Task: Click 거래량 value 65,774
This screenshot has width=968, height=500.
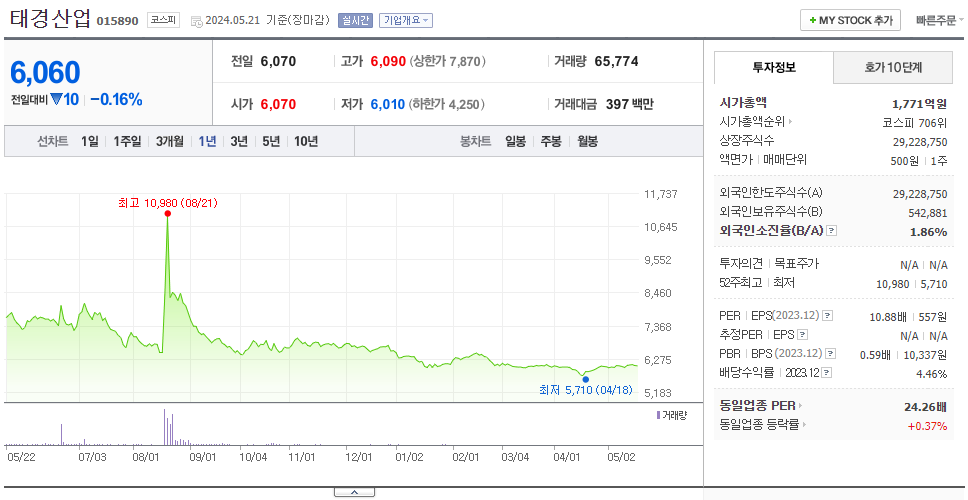Action: pyautogui.click(x=617, y=62)
